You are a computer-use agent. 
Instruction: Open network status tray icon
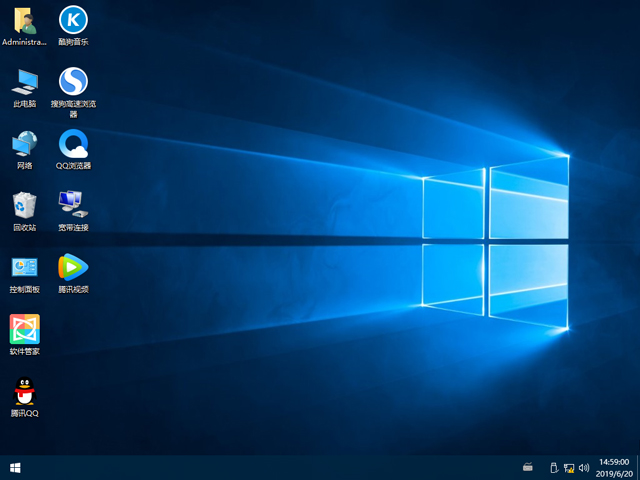tap(569, 468)
